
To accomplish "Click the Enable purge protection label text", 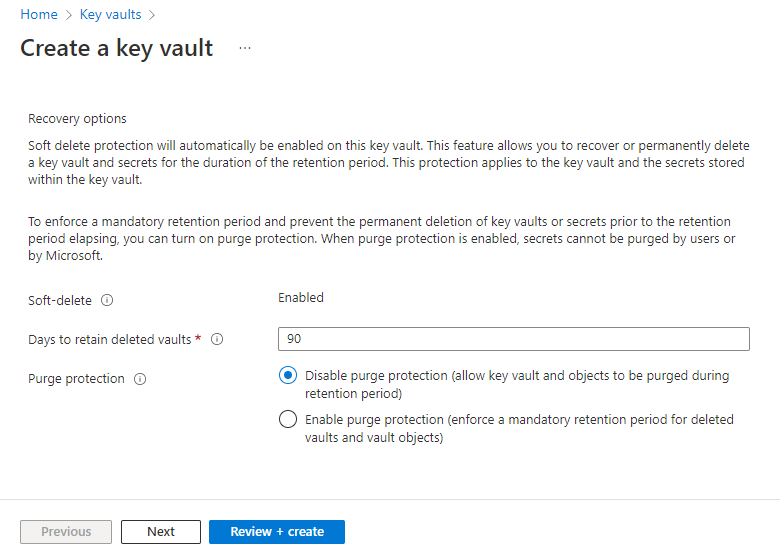I will pyautogui.click(x=519, y=428).
